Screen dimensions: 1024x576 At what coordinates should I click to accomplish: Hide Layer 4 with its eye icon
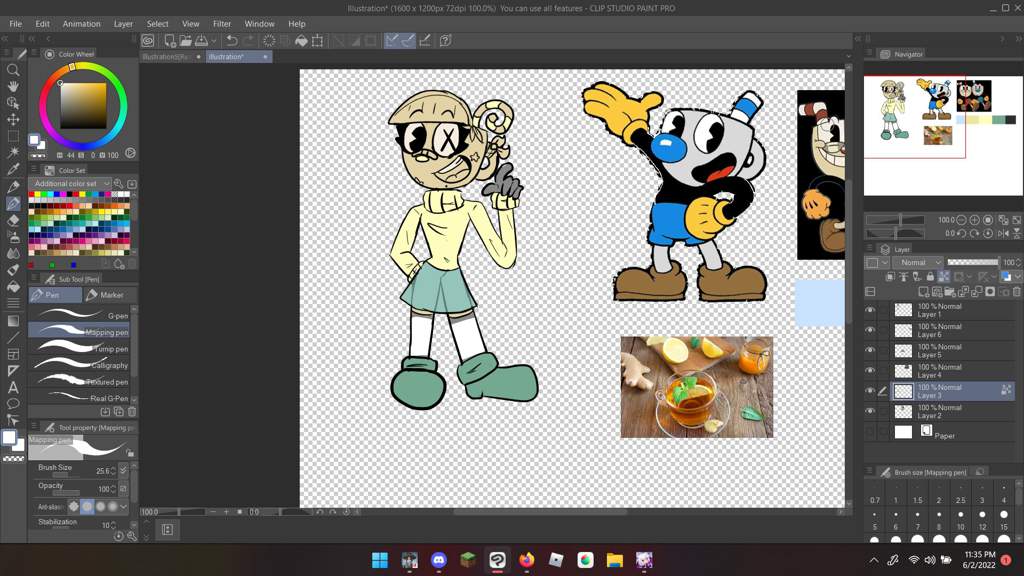point(870,371)
